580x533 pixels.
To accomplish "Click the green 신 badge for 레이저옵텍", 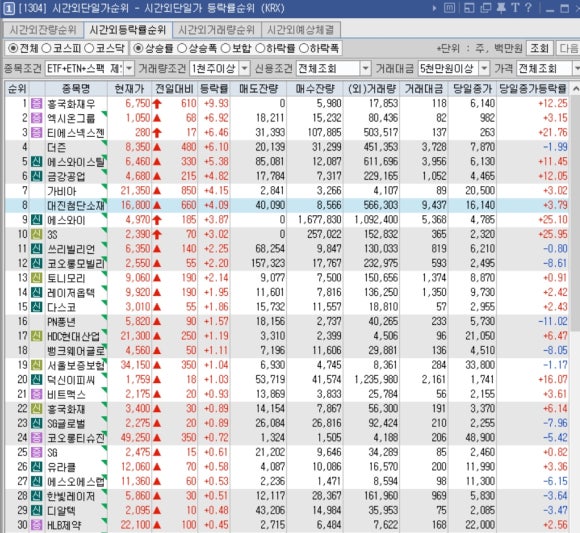I will (36, 293).
